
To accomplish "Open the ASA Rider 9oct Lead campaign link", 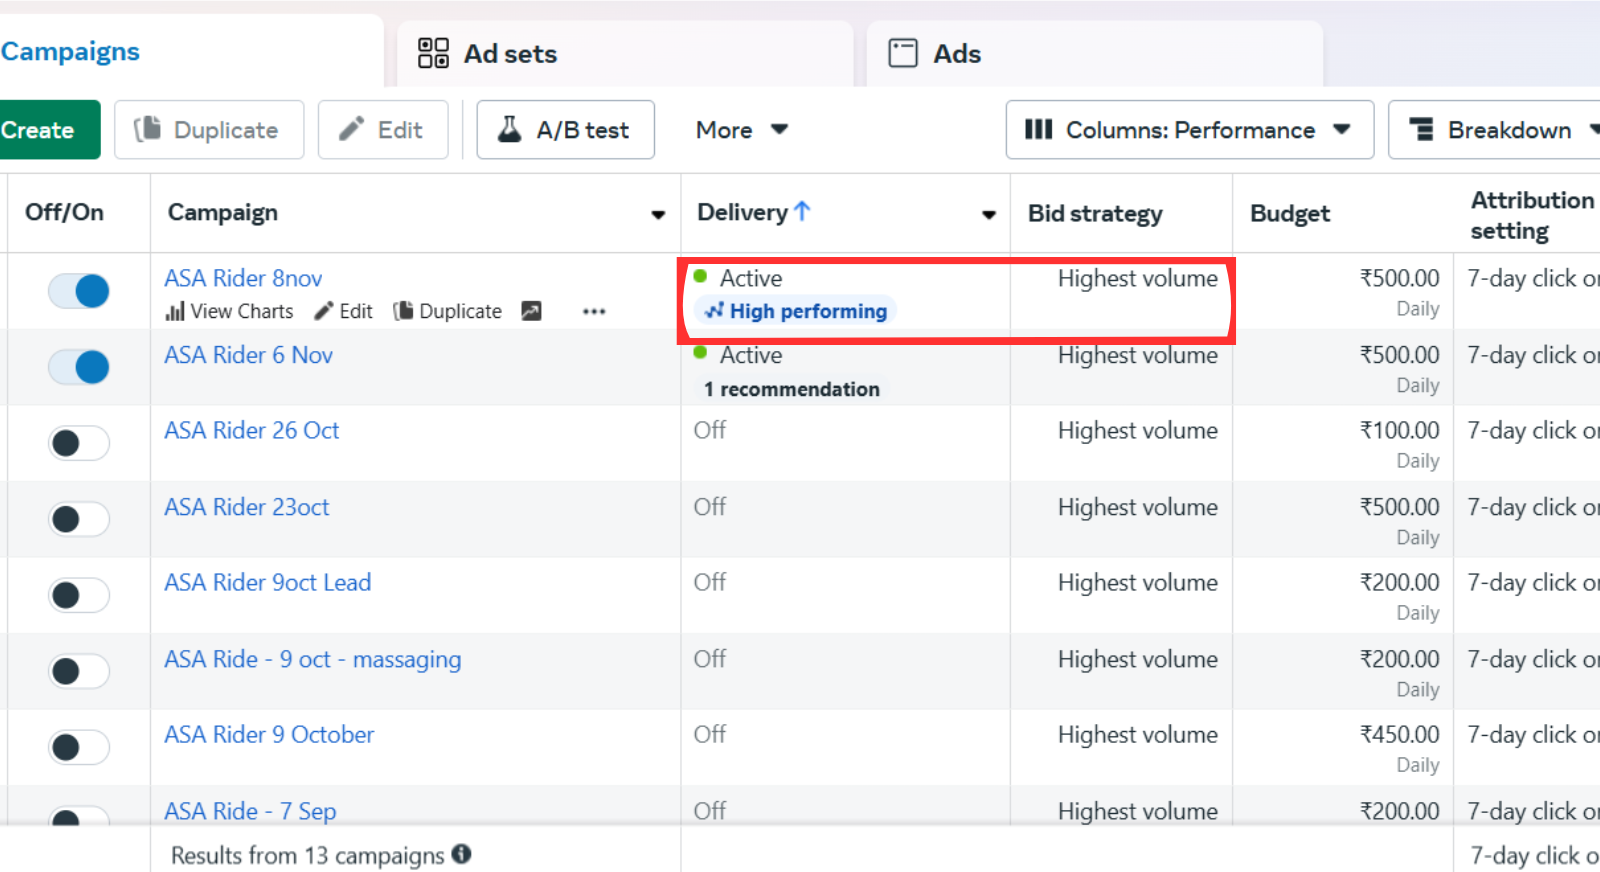I will coord(267,583).
